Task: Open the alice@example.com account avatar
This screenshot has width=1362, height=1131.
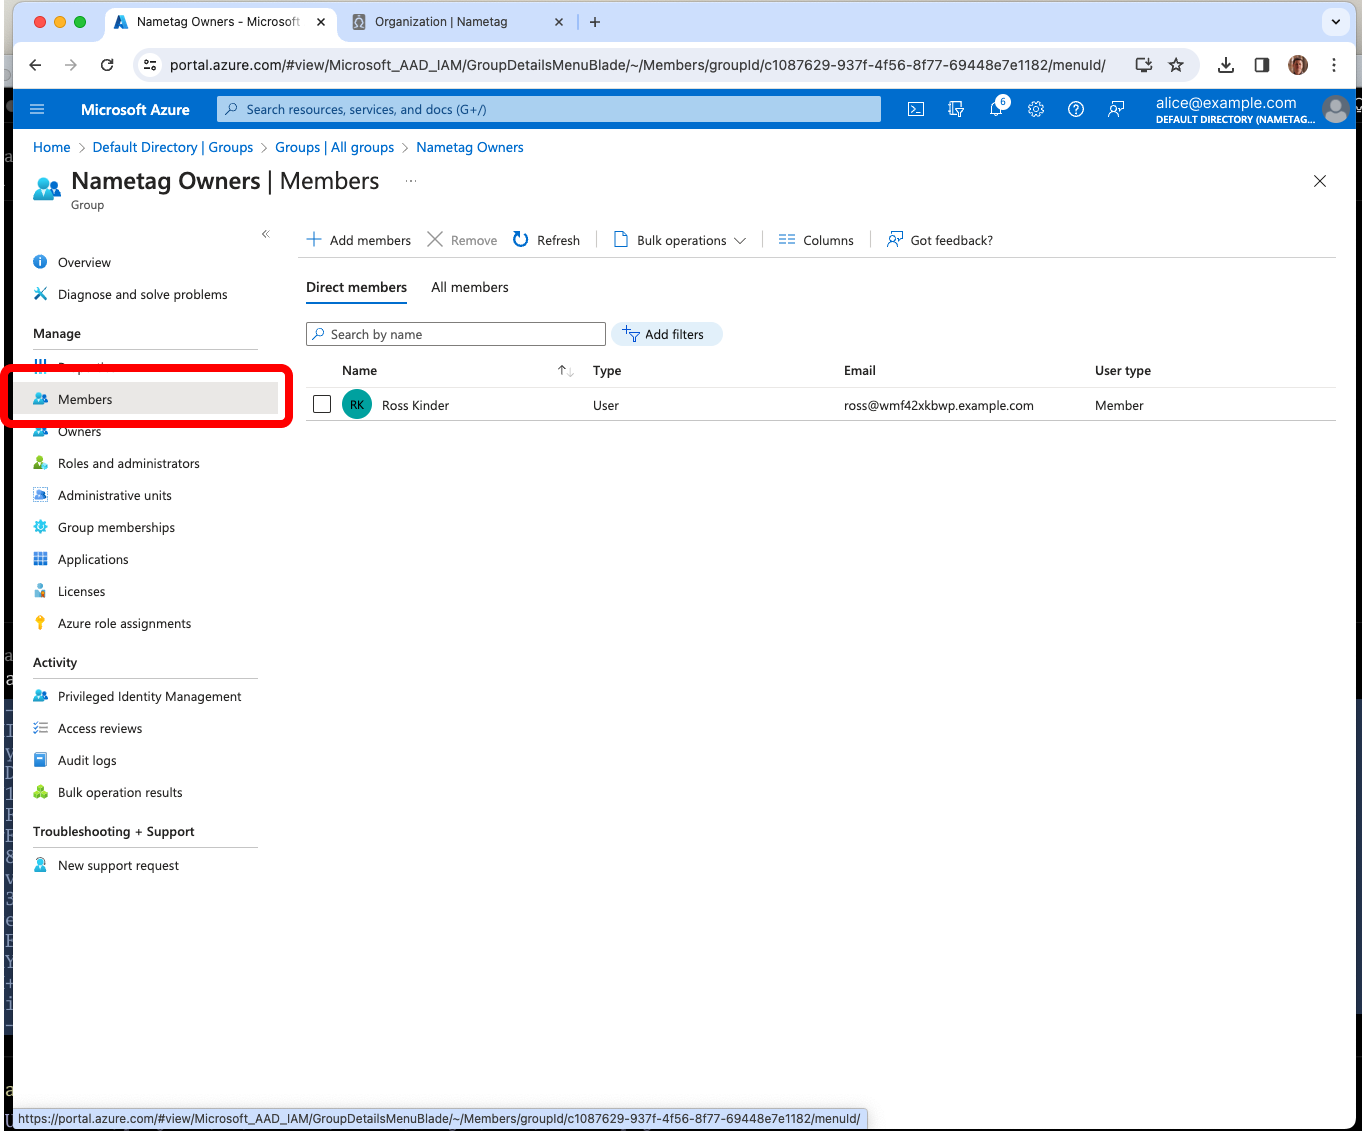Action: pyautogui.click(x=1335, y=110)
